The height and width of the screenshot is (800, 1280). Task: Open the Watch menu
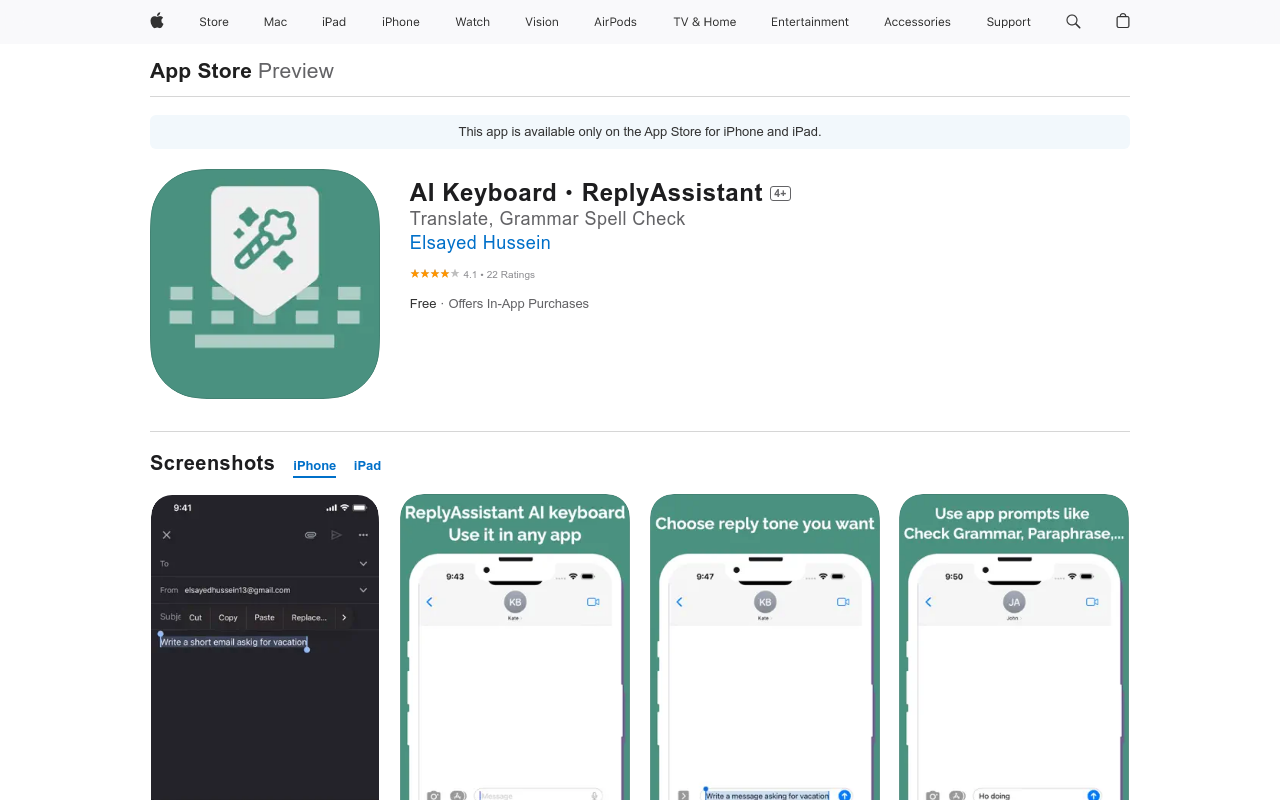pos(472,22)
